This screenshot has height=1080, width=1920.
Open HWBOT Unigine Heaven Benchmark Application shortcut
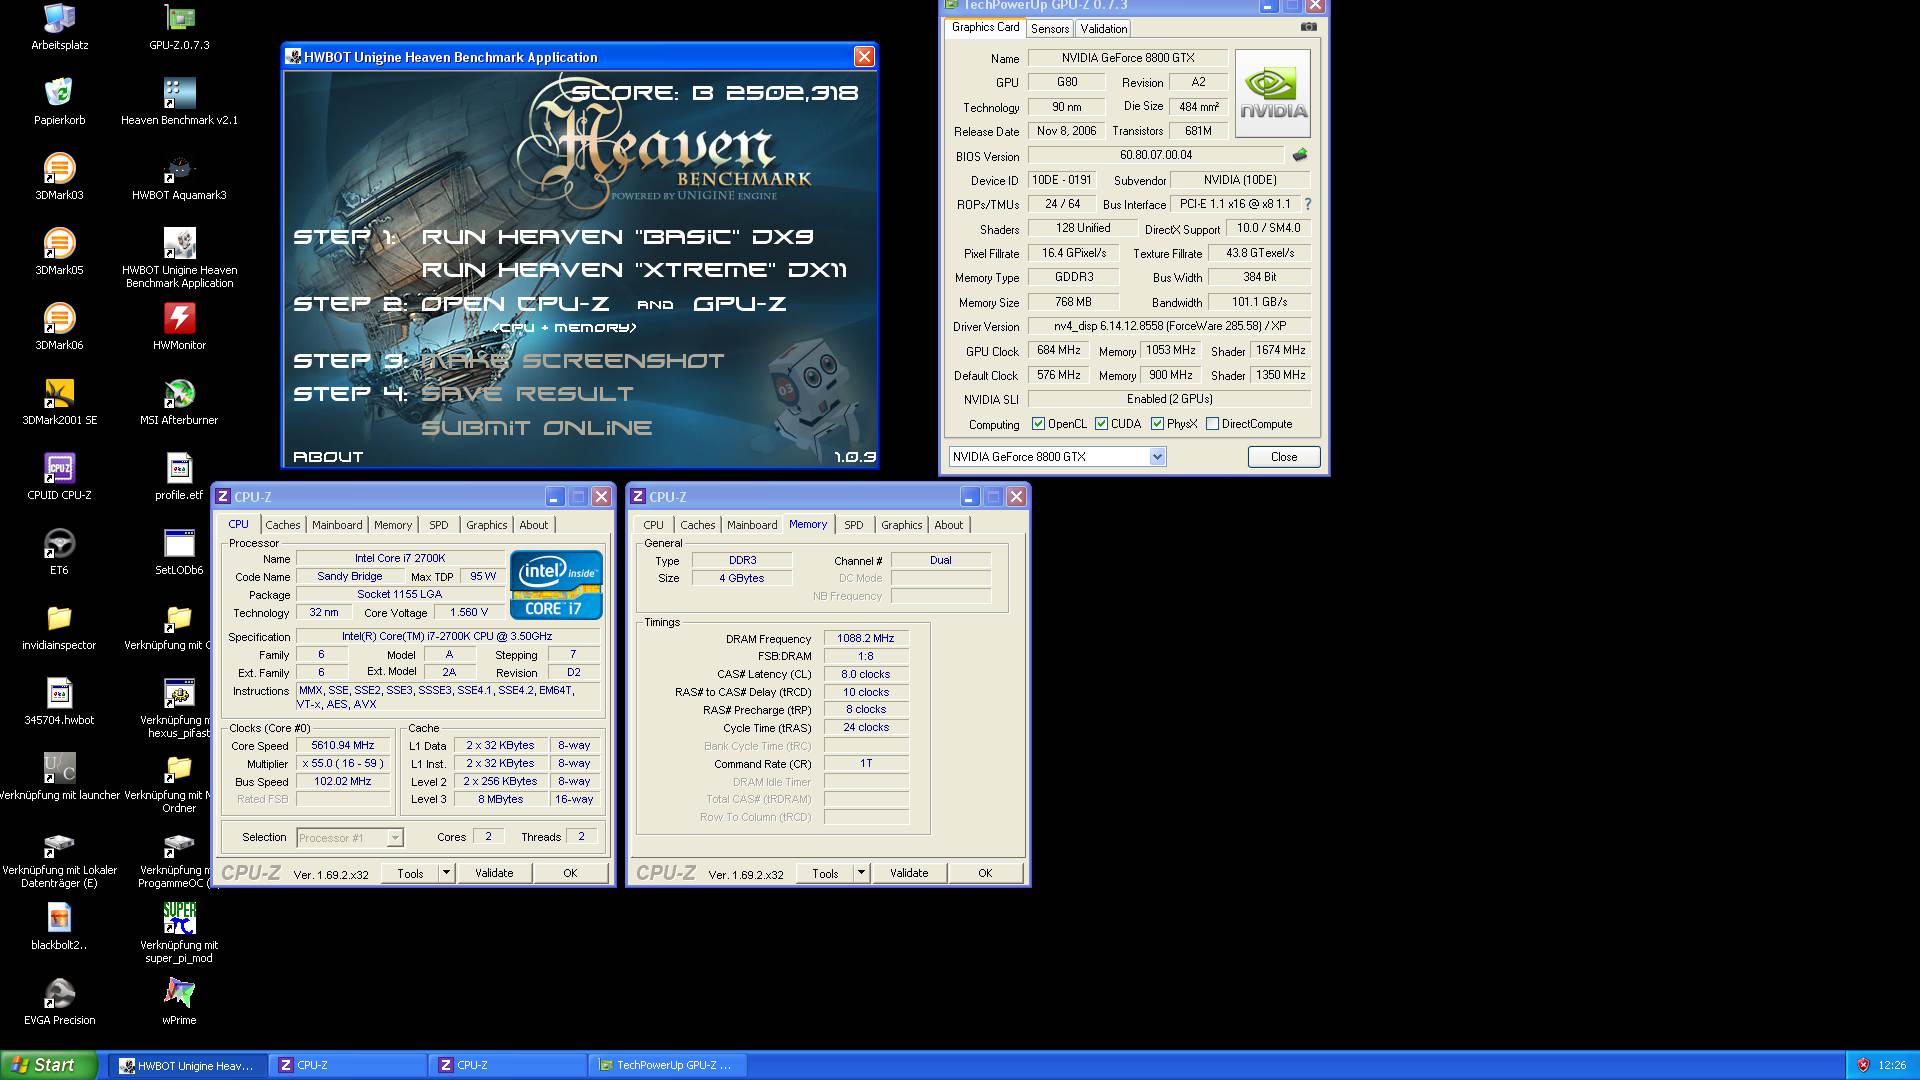(x=179, y=257)
